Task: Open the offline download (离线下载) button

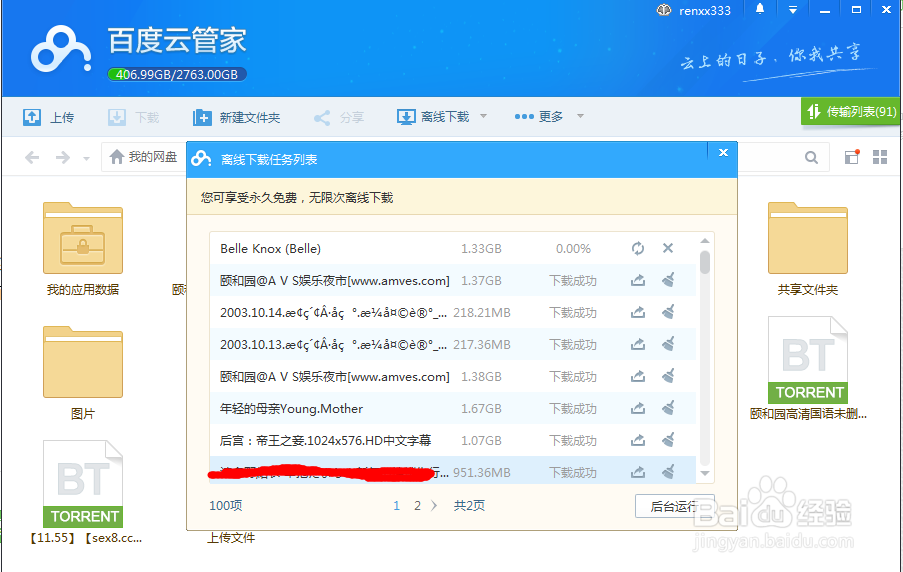Action: click(x=433, y=117)
